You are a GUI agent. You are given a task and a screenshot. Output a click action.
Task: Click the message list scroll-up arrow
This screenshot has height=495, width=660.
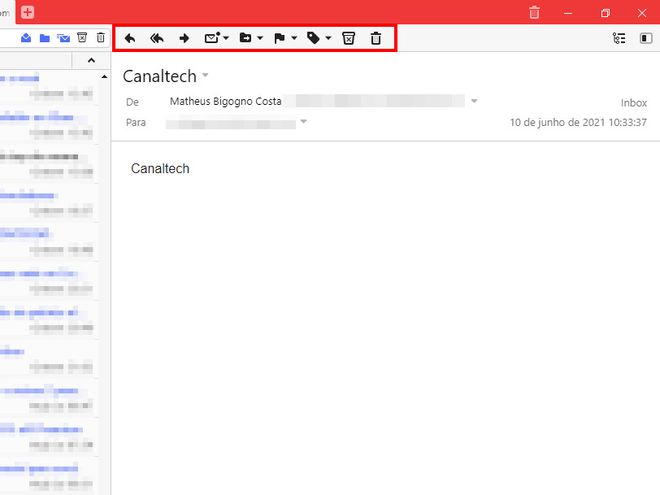(x=104, y=77)
